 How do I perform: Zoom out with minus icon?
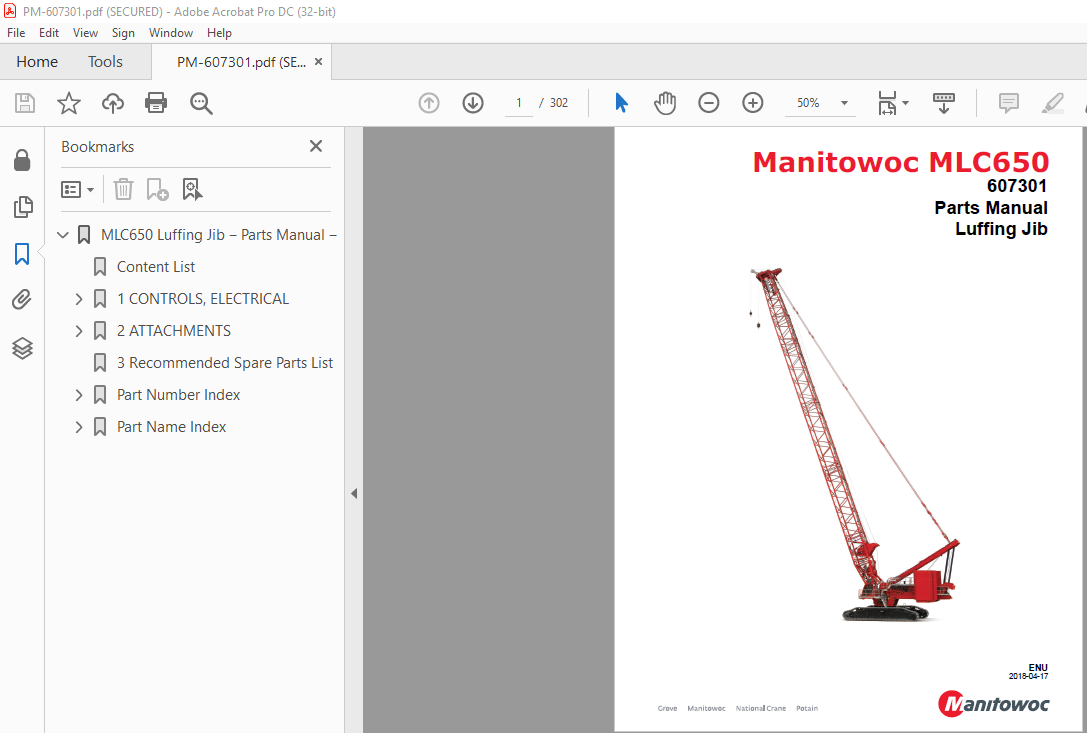708,103
